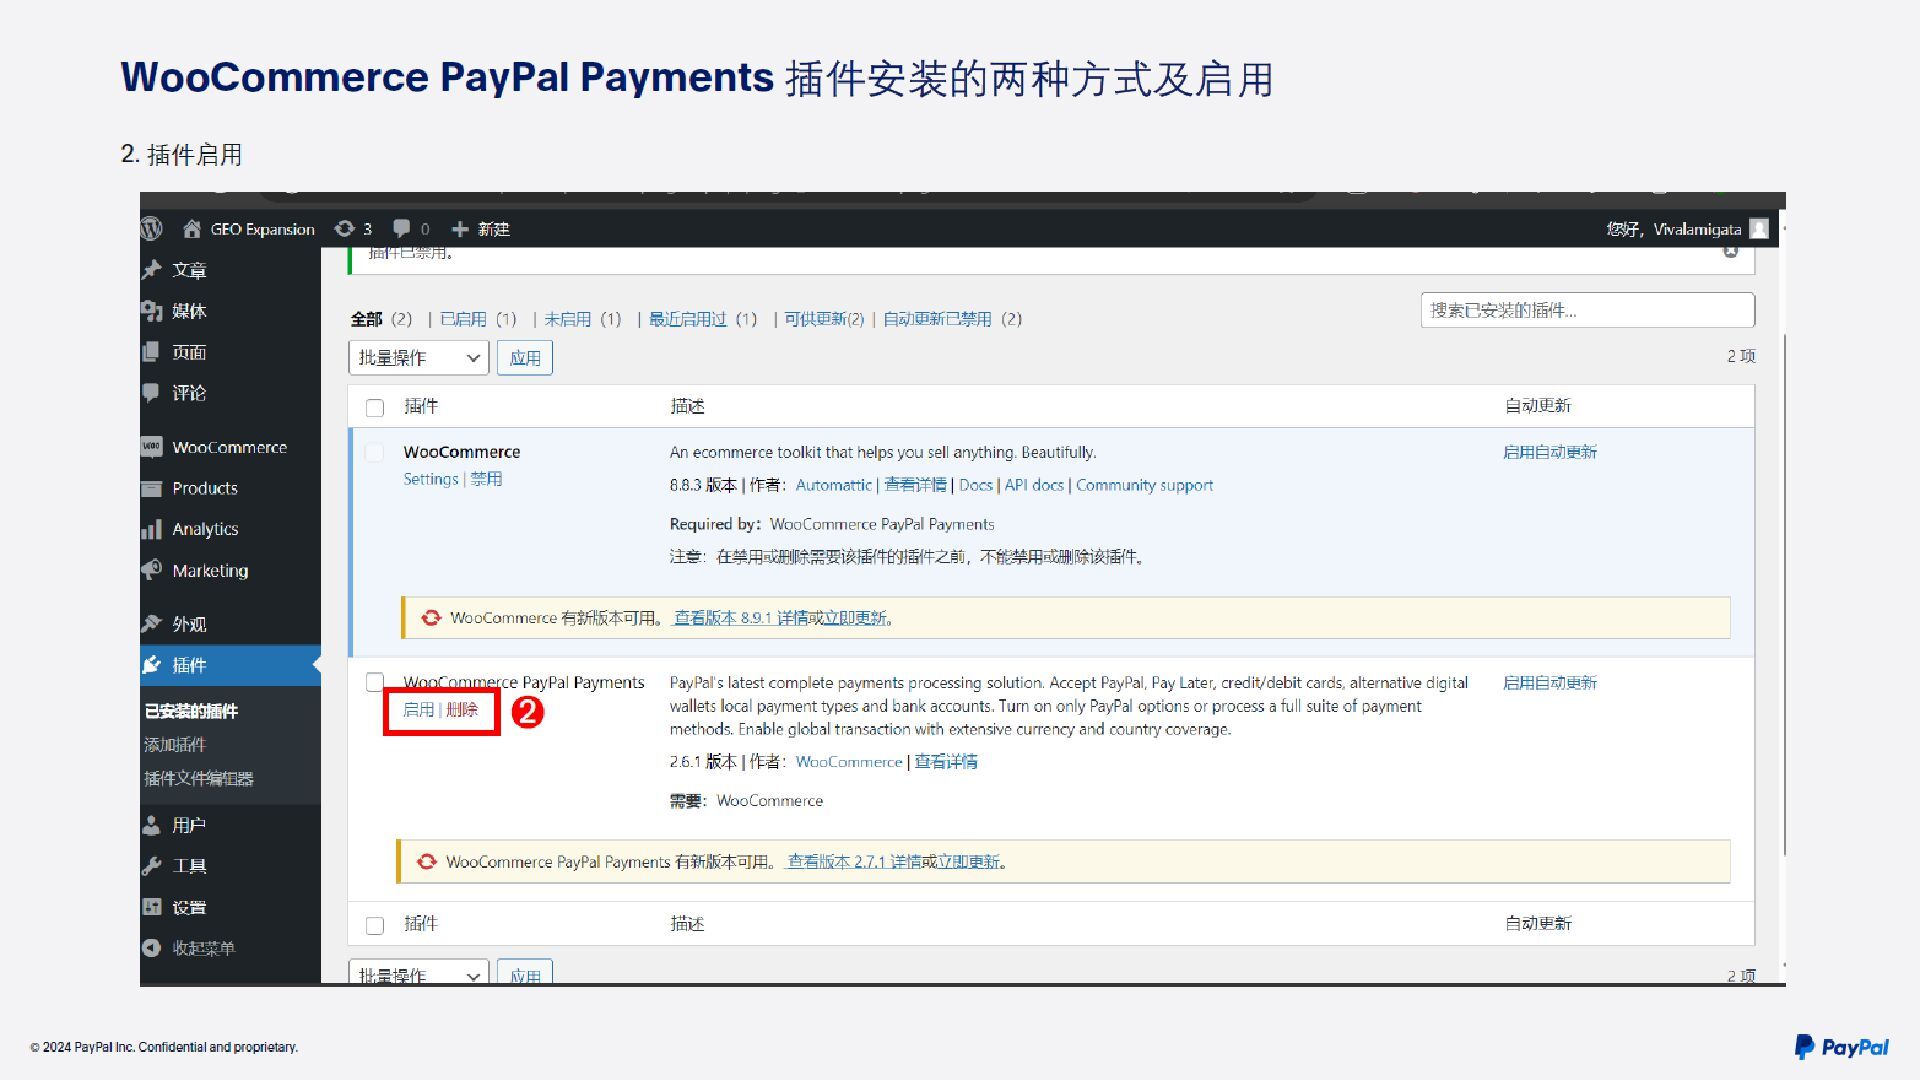
Task: Click 查看版本 8.9.1 详情 link
Action: pyautogui.click(x=741, y=618)
